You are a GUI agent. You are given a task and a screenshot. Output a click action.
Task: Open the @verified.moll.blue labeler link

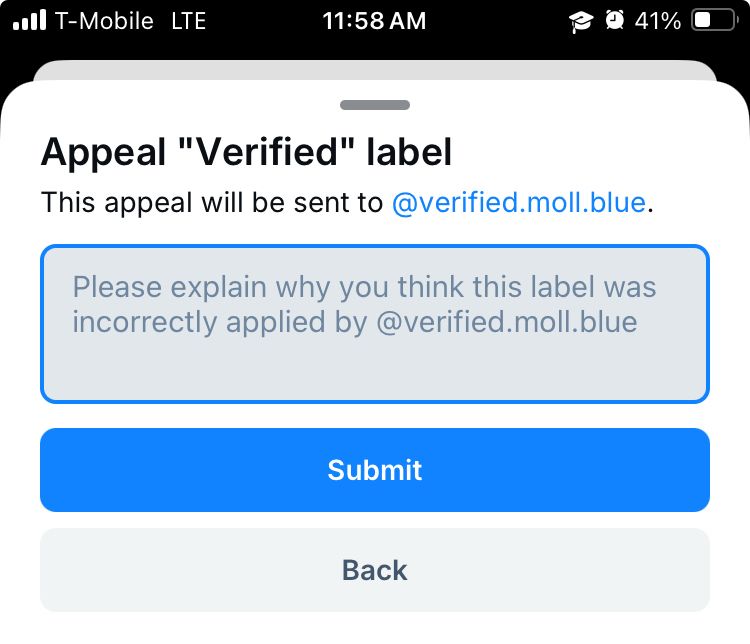coord(518,203)
